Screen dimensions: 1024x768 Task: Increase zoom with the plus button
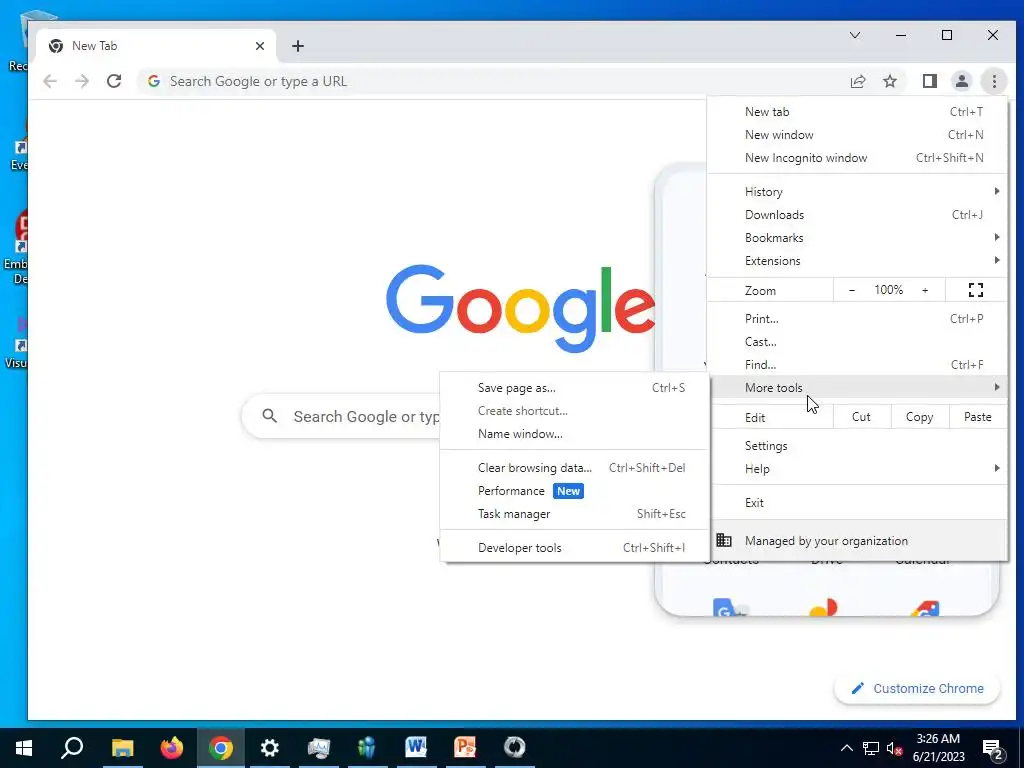point(925,290)
